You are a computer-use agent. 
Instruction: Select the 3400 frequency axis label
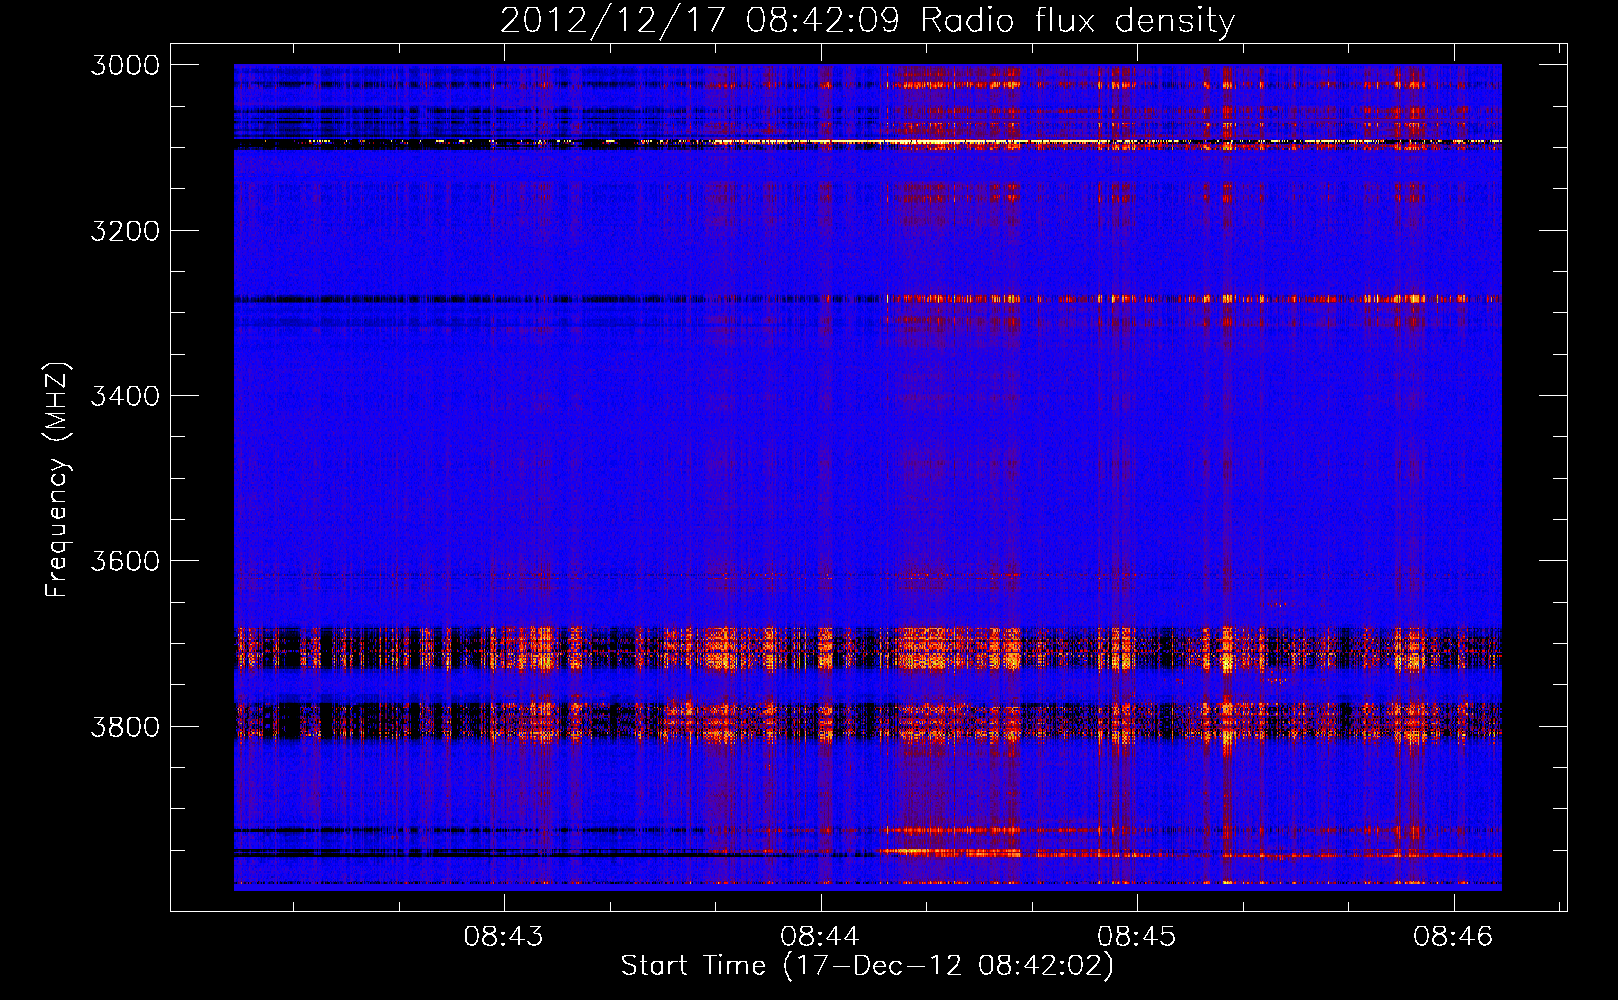point(125,396)
